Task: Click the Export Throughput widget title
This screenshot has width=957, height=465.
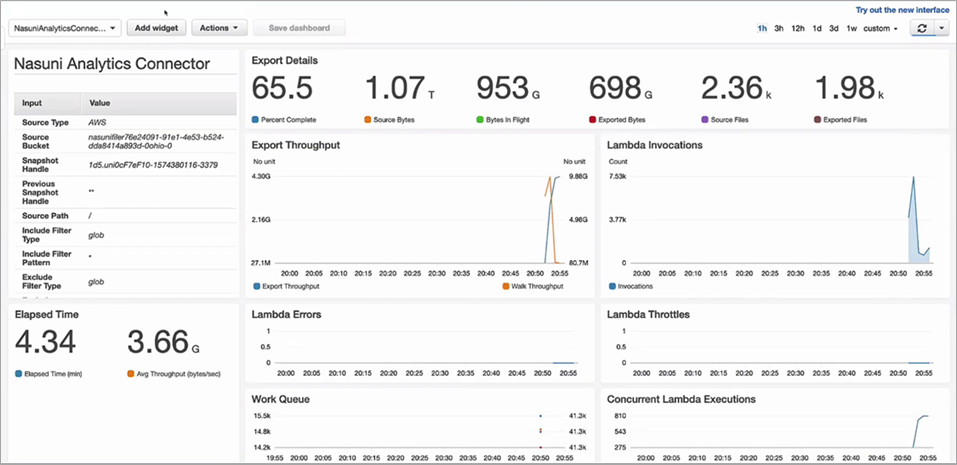Action: click(x=296, y=145)
